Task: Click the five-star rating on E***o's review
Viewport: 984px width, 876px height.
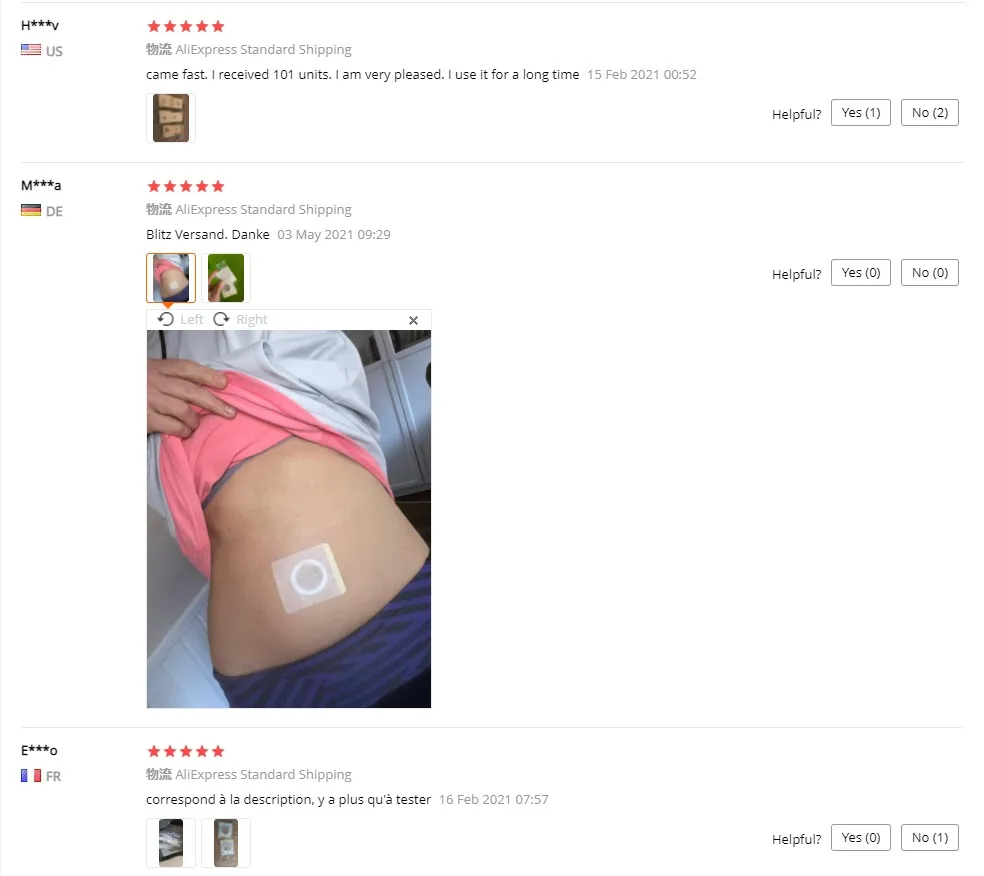Action: click(x=185, y=751)
